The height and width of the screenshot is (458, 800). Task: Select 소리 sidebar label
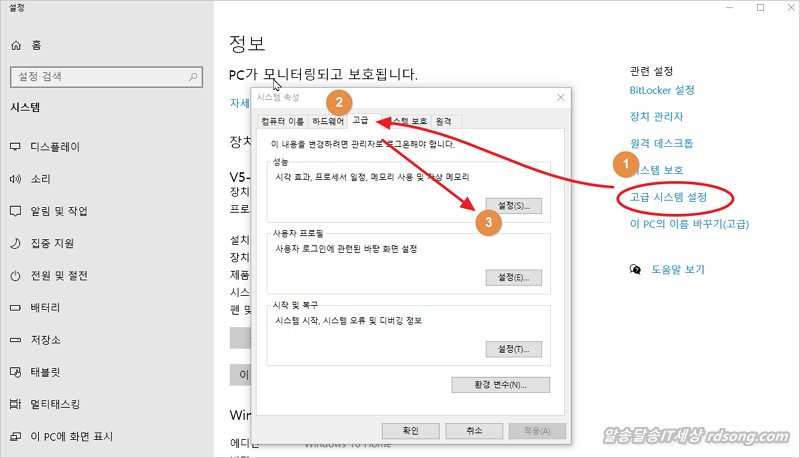pos(40,179)
